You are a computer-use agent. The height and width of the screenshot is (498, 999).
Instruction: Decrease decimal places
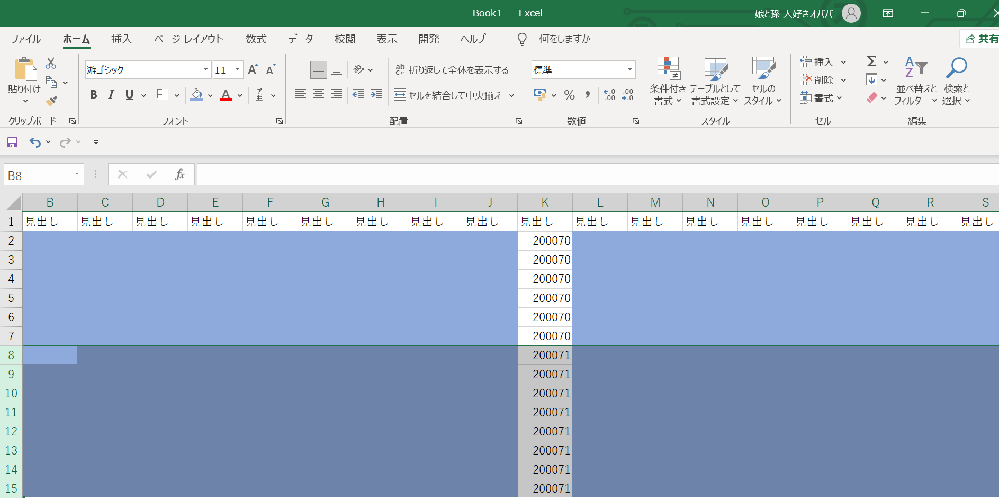(x=628, y=95)
